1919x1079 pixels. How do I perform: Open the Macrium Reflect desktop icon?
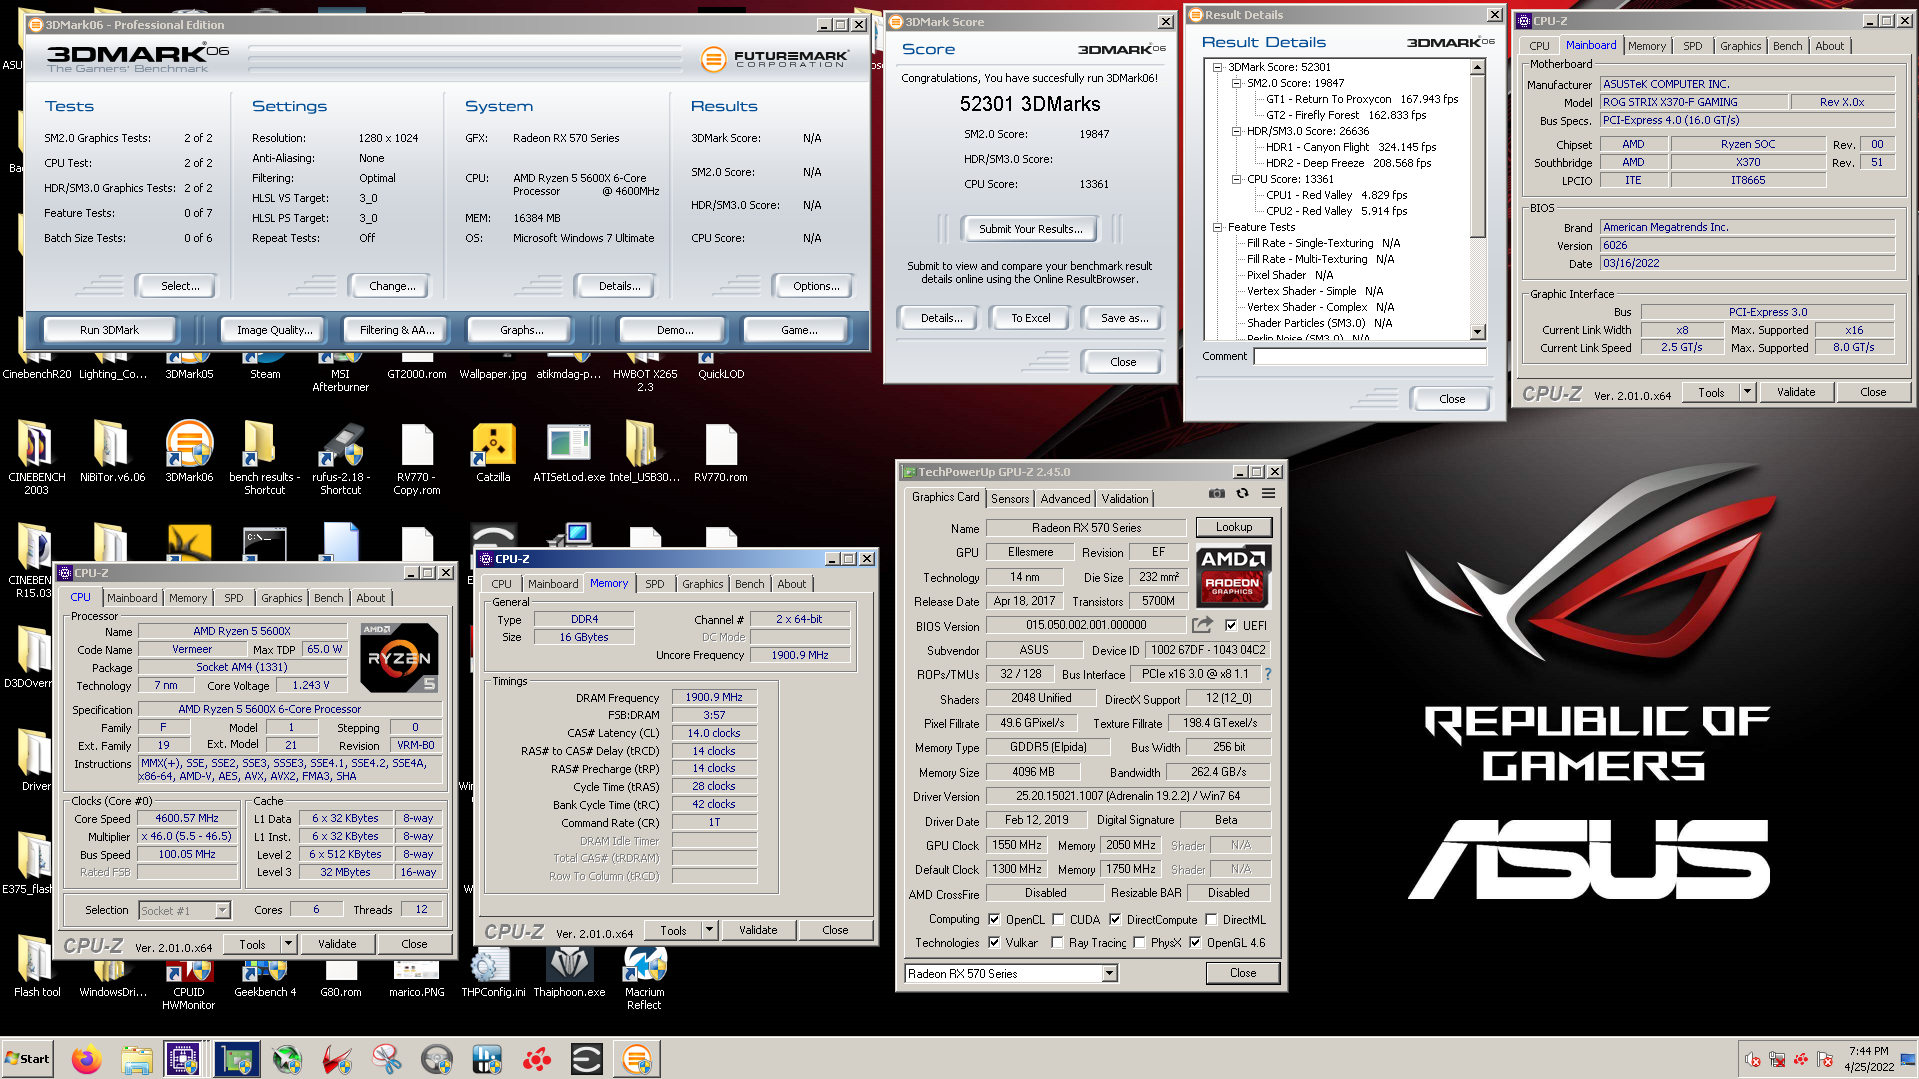[x=645, y=977]
